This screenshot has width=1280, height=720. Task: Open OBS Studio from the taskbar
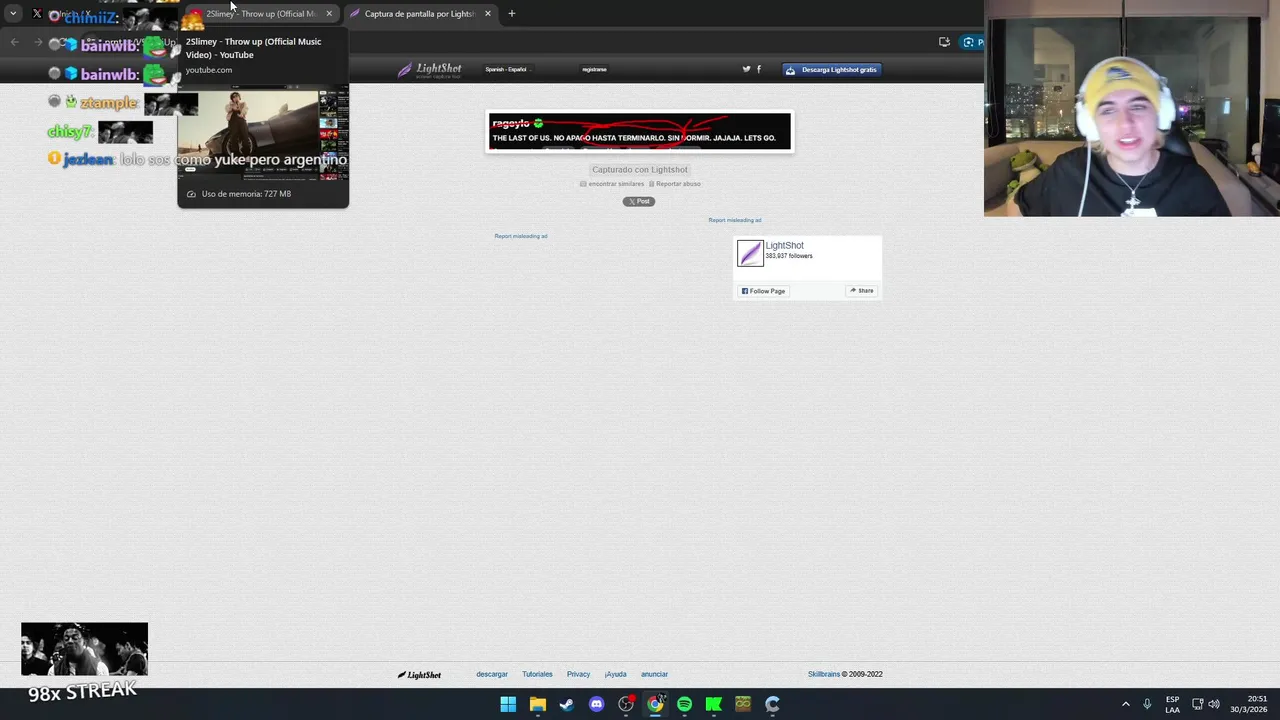[x=626, y=704]
